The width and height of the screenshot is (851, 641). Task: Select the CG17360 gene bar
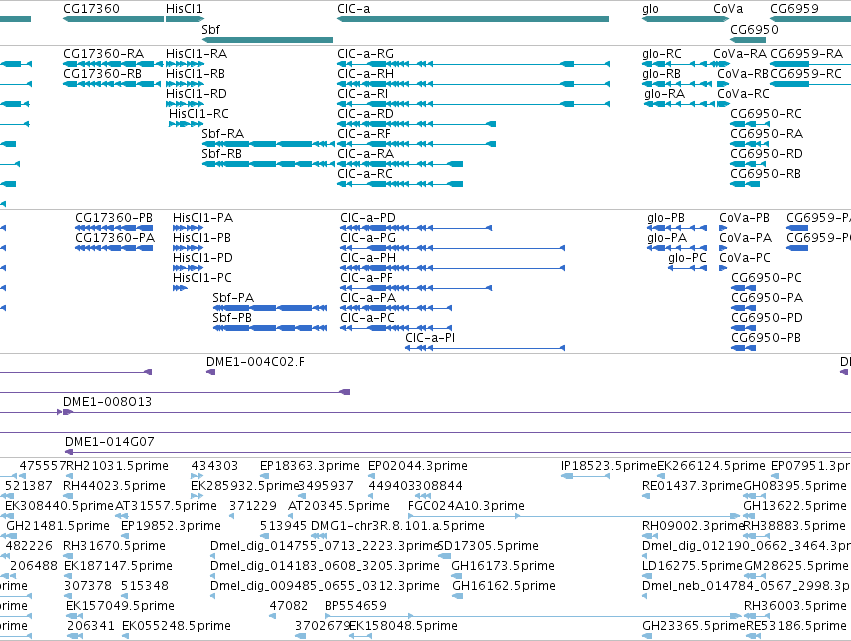(113, 19)
